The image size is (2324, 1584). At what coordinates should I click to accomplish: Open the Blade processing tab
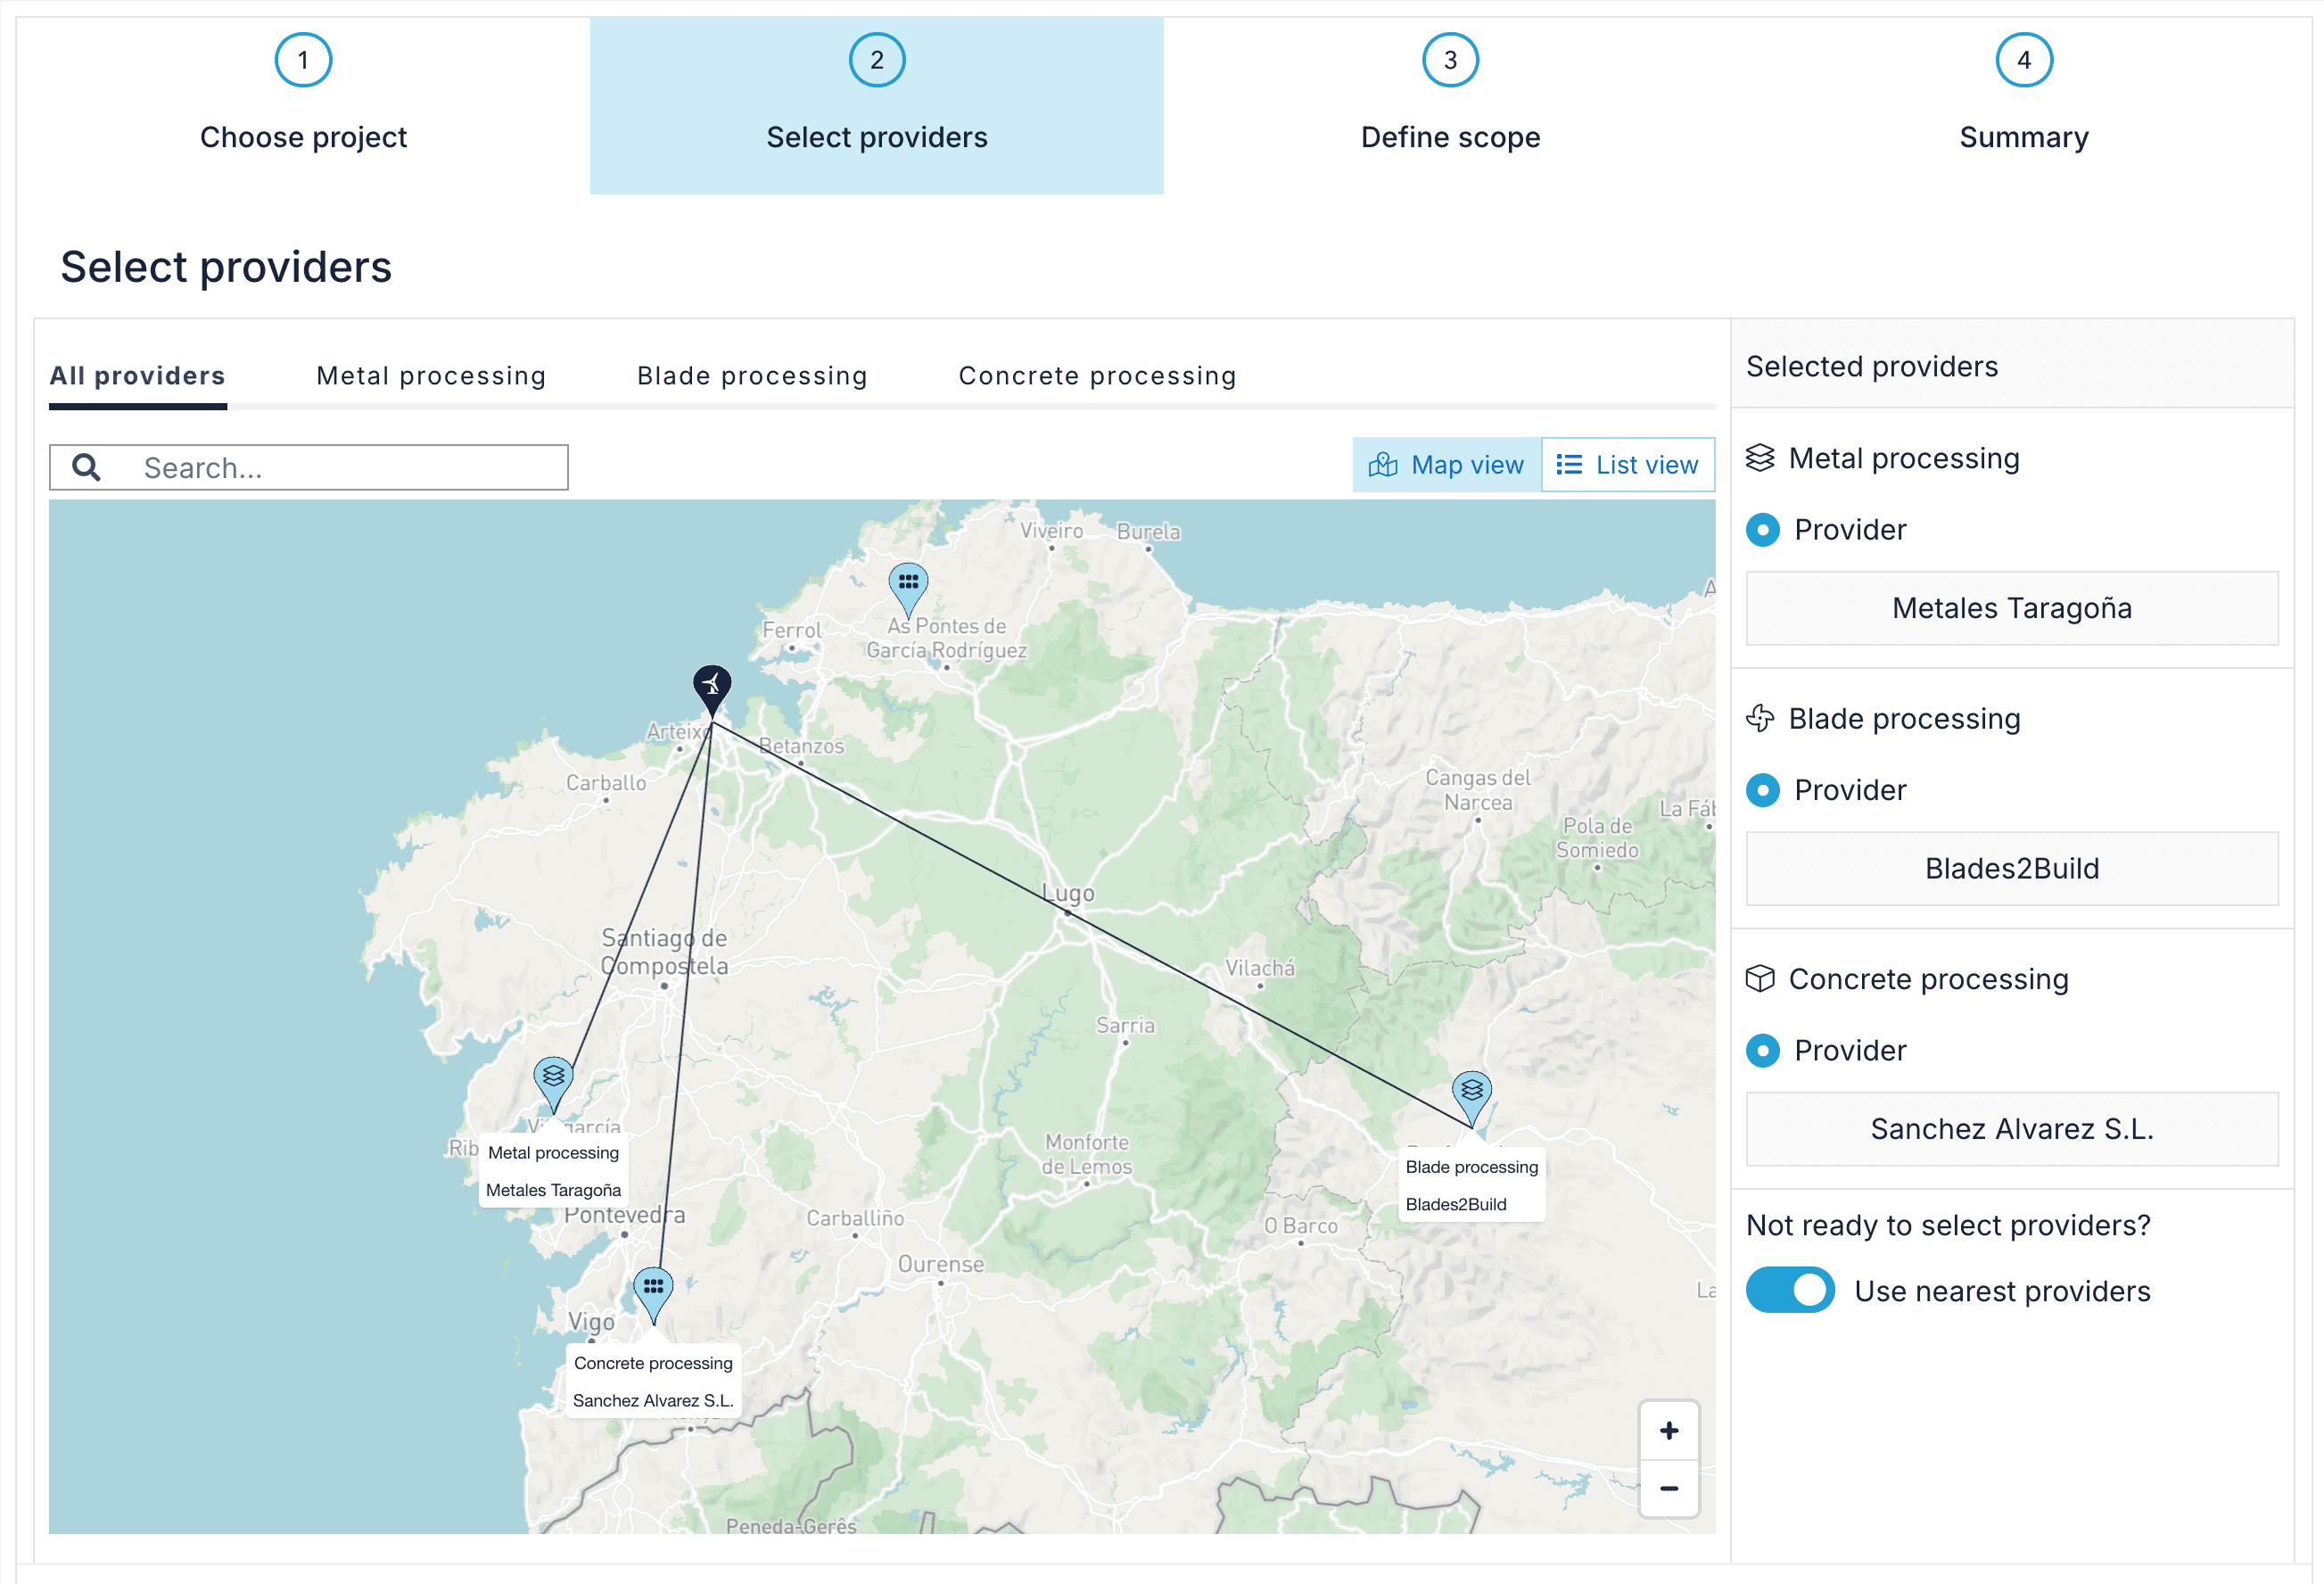click(x=752, y=376)
